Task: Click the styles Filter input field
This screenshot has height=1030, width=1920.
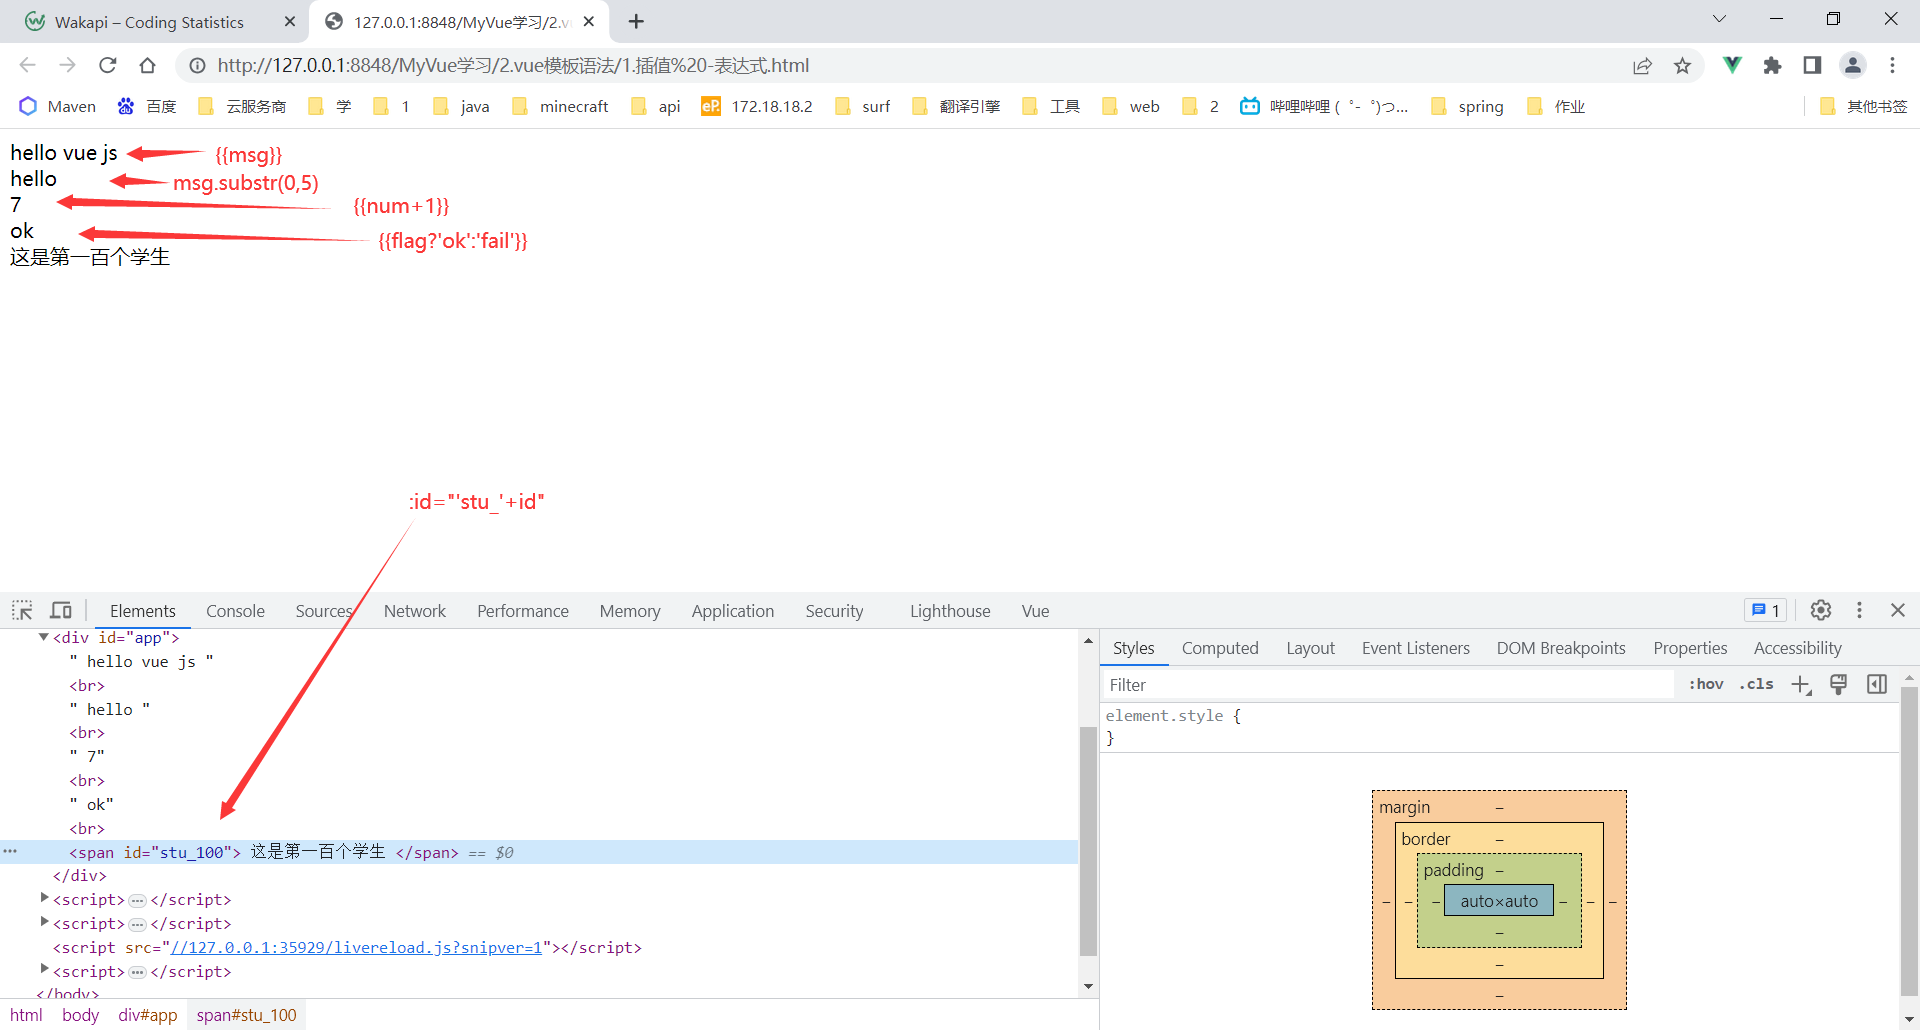Action: tap(1388, 685)
